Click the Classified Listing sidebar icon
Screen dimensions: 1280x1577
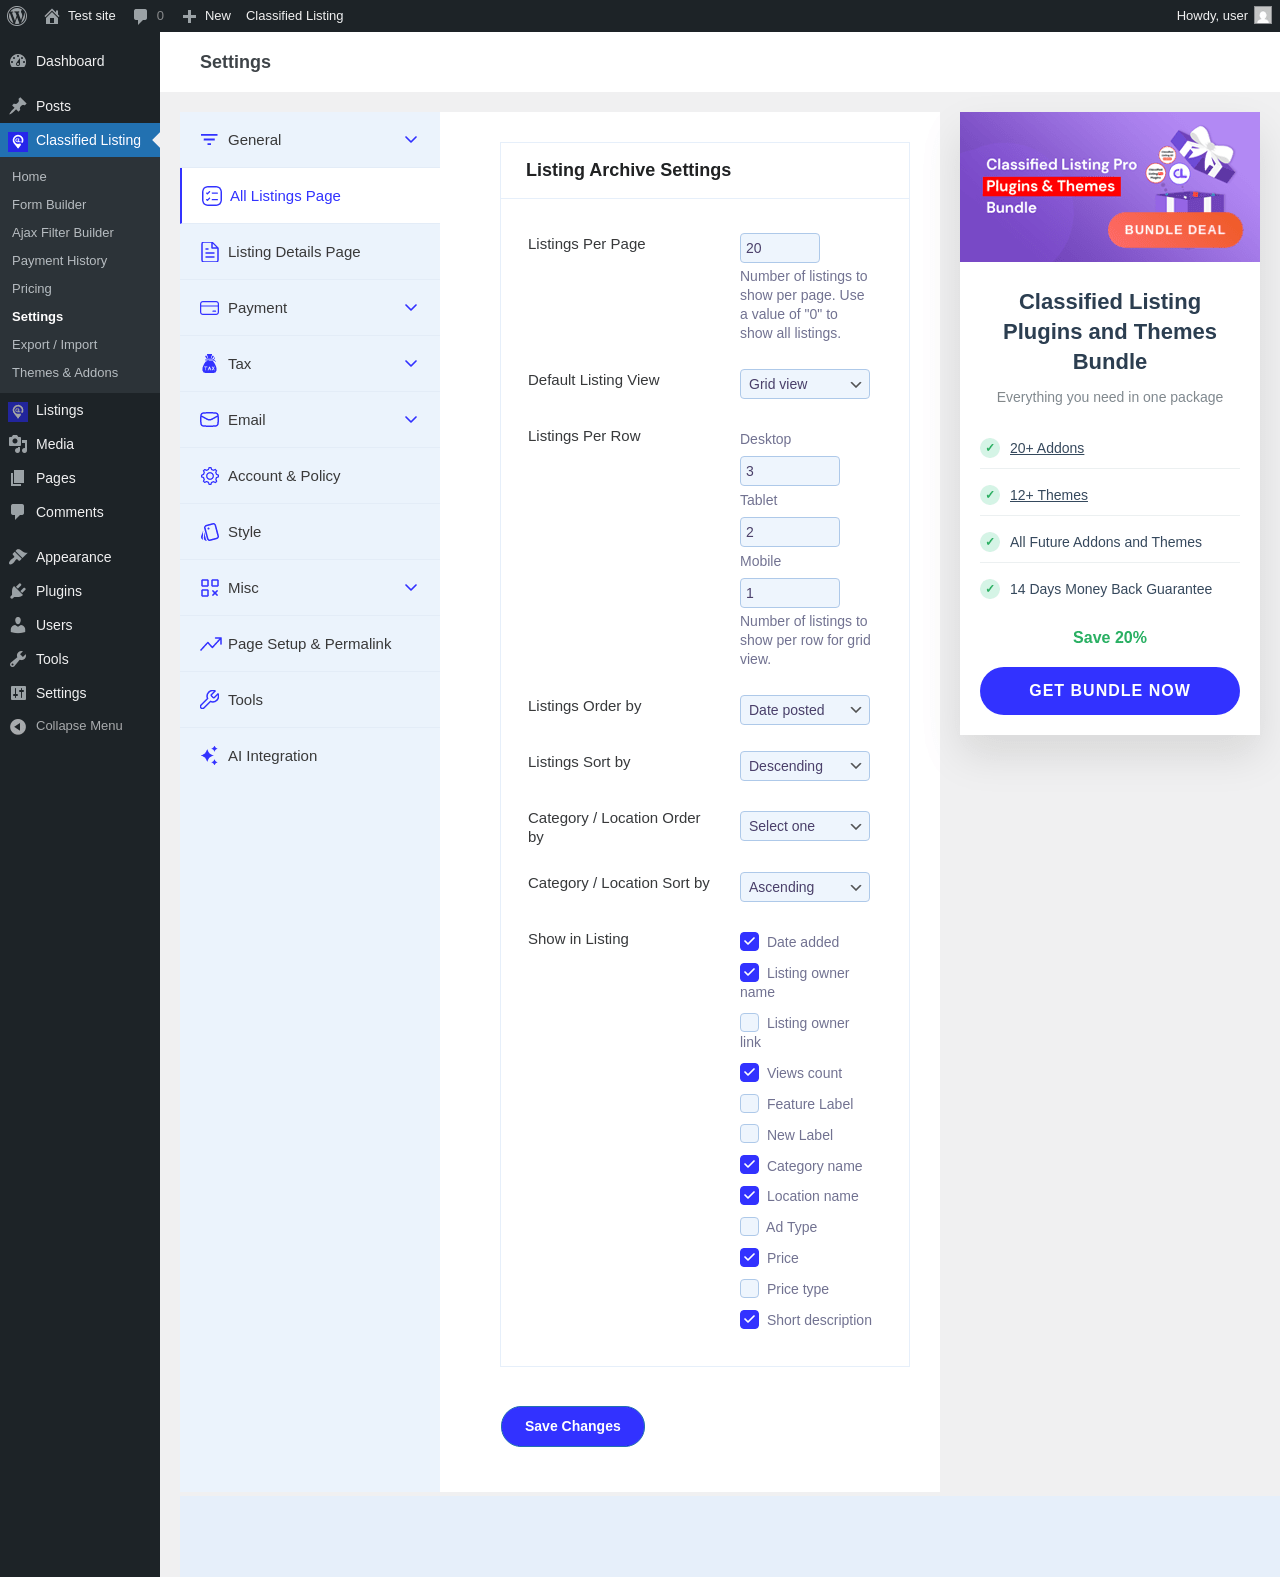click(x=18, y=141)
